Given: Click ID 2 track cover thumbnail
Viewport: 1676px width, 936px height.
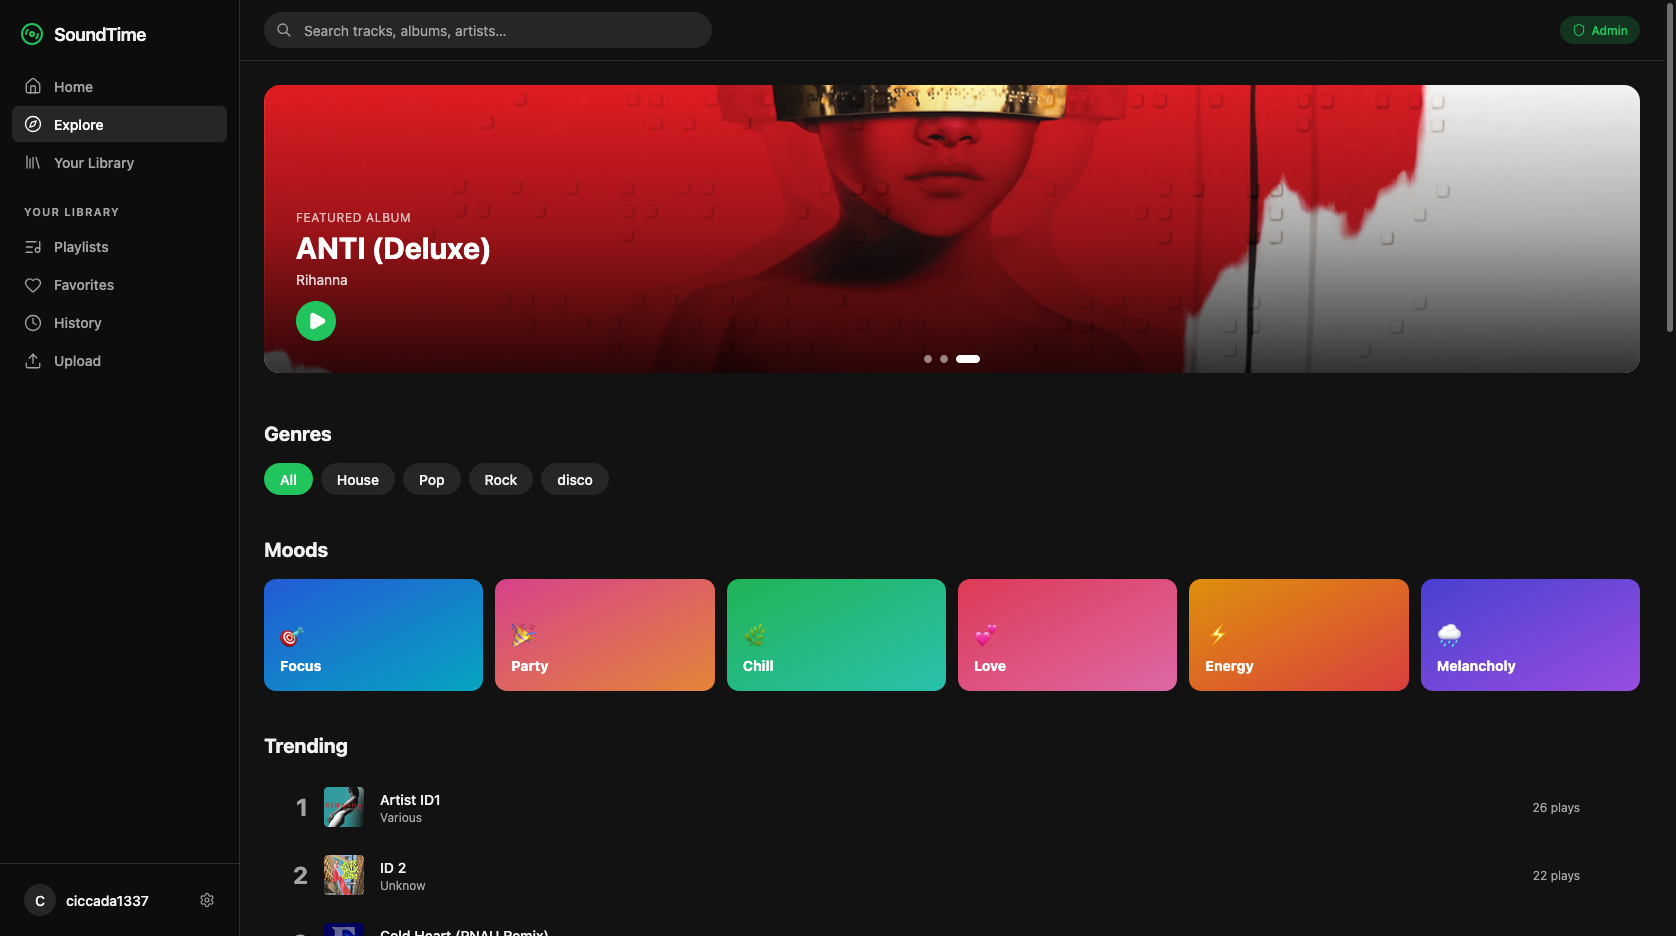Looking at the screenshot, I should coord(344,875).
